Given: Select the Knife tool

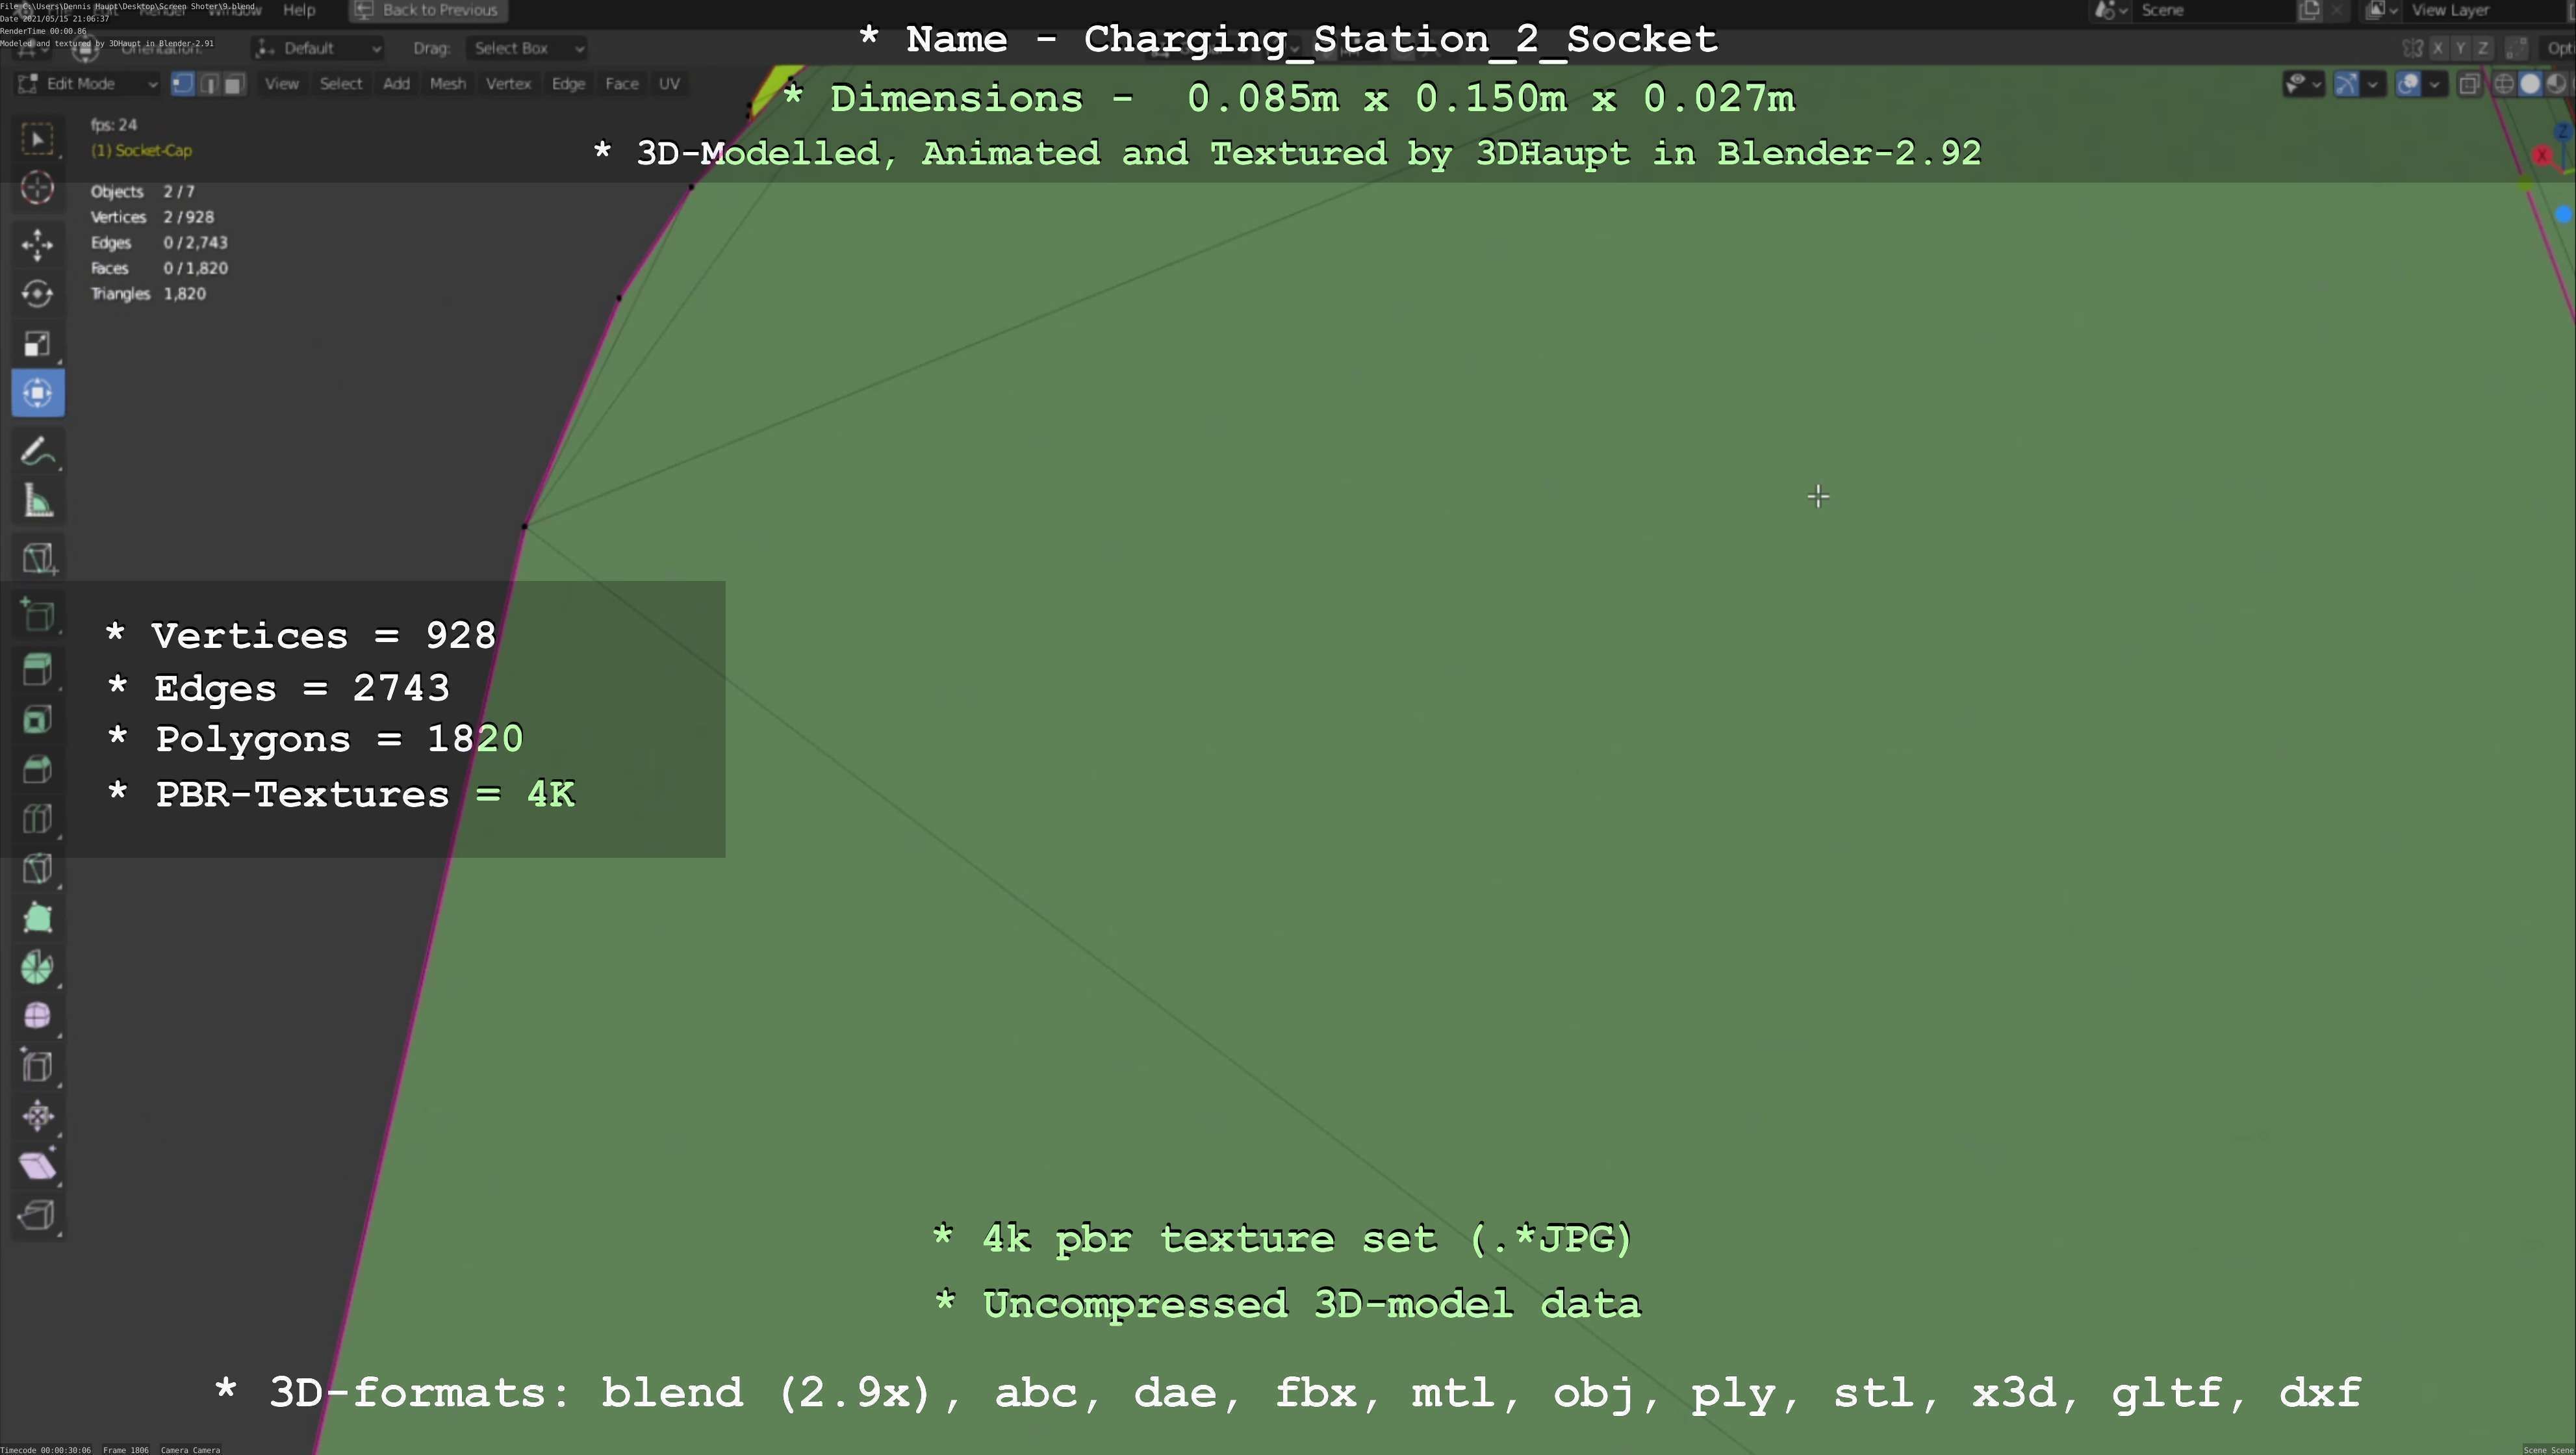Looking at the screenshot, I should click(x=37, y=868).
